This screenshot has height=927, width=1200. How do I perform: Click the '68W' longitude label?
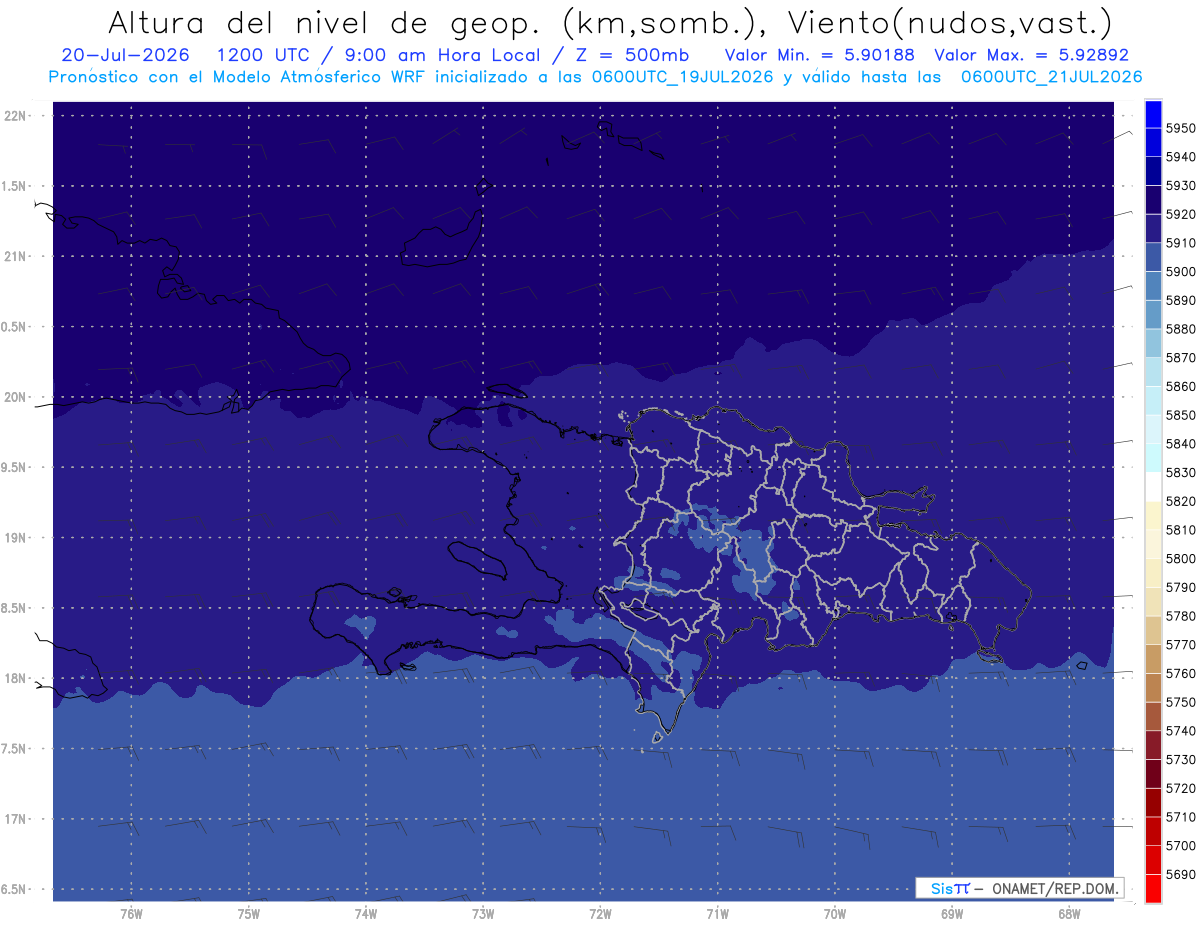pos(1068,914)
